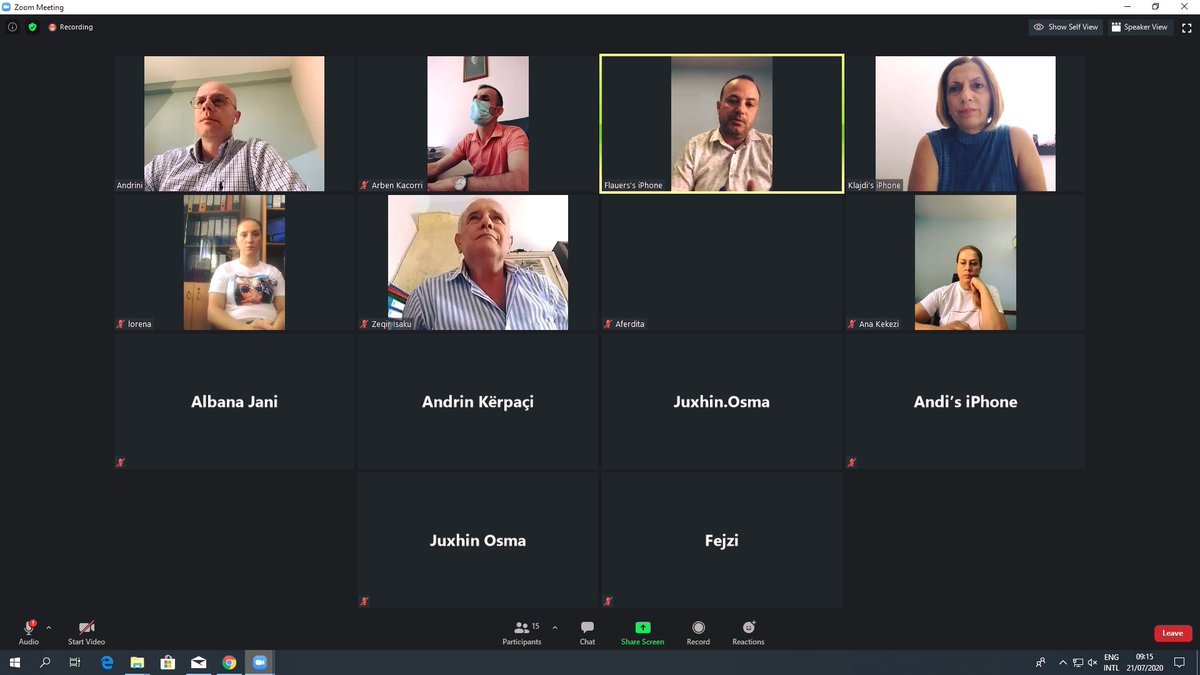Open Google Chrome from taskbar

[x=229, y=662]
